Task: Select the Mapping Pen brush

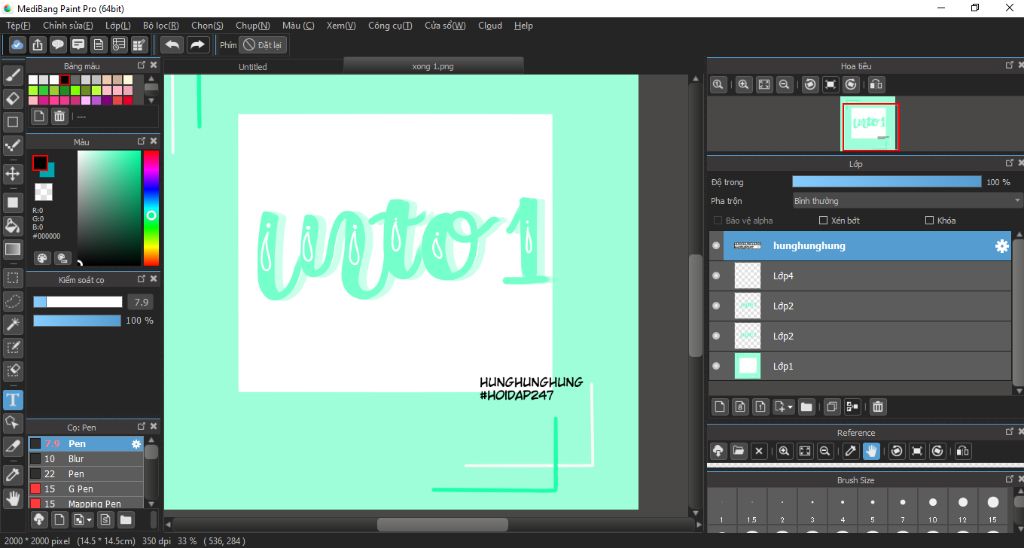Action: tap(86, 504)
